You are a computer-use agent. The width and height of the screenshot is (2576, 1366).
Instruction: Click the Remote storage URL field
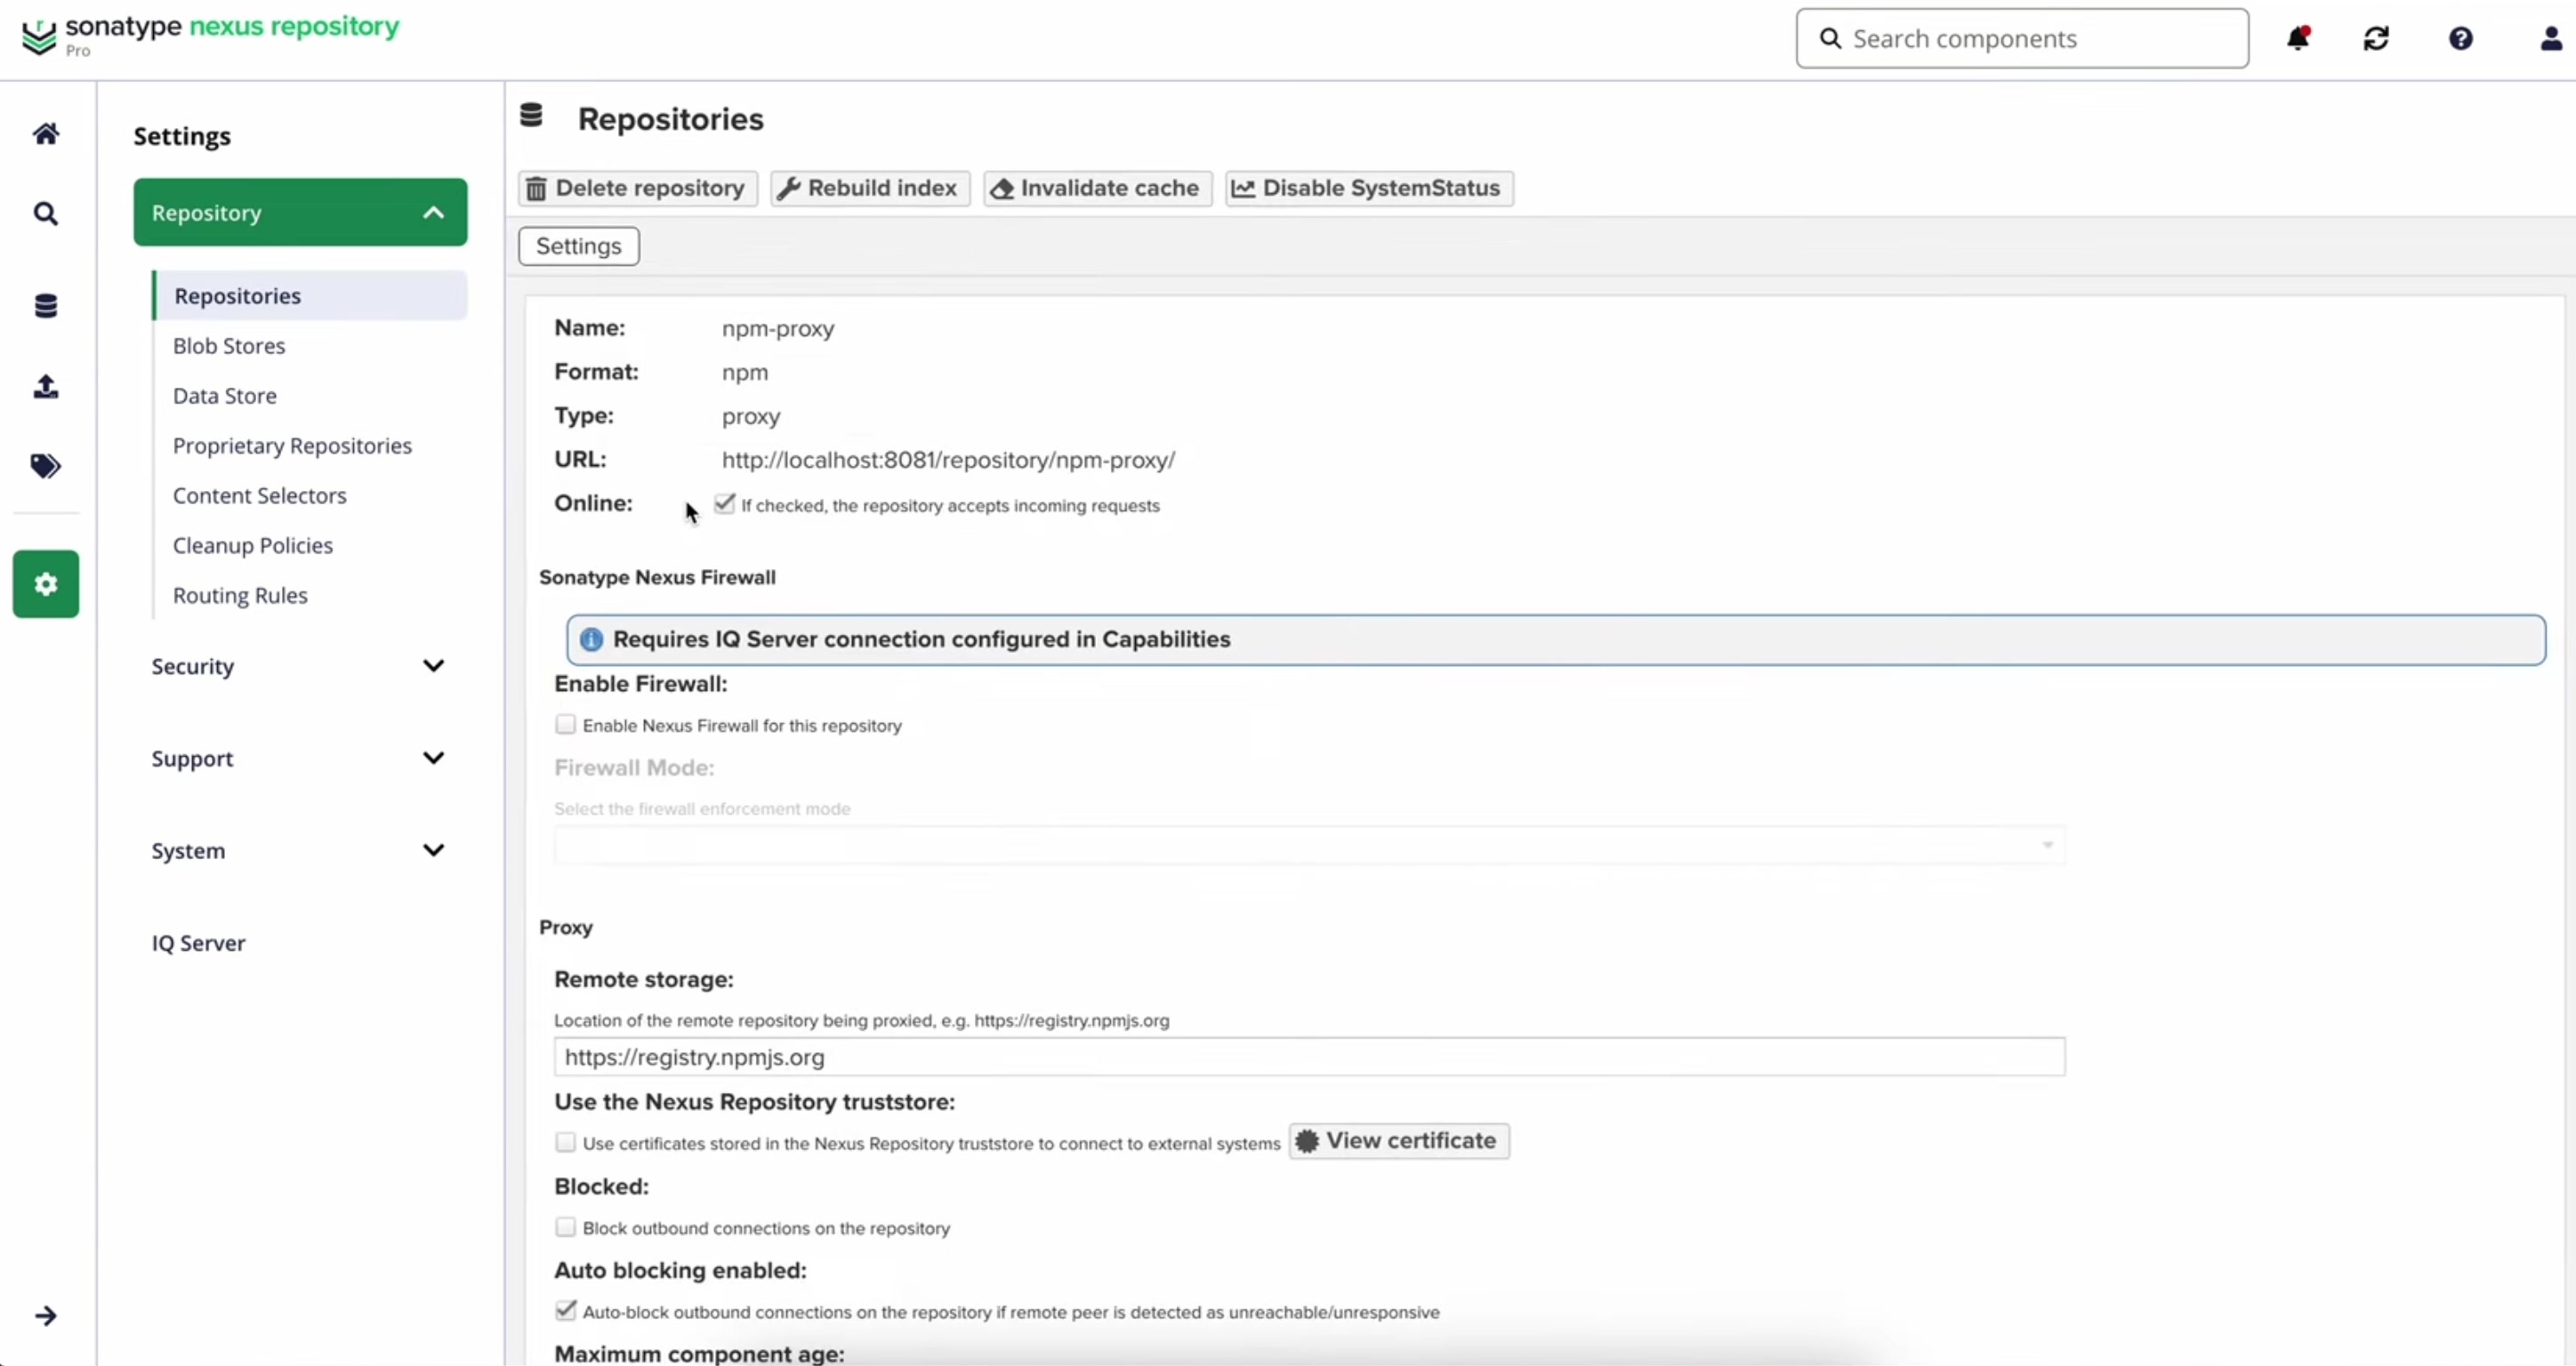[x=1310, y=1057]
